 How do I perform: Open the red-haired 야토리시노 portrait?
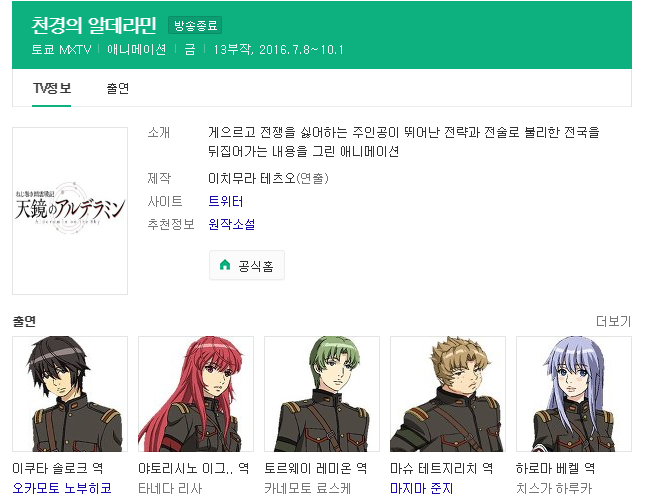196,394
